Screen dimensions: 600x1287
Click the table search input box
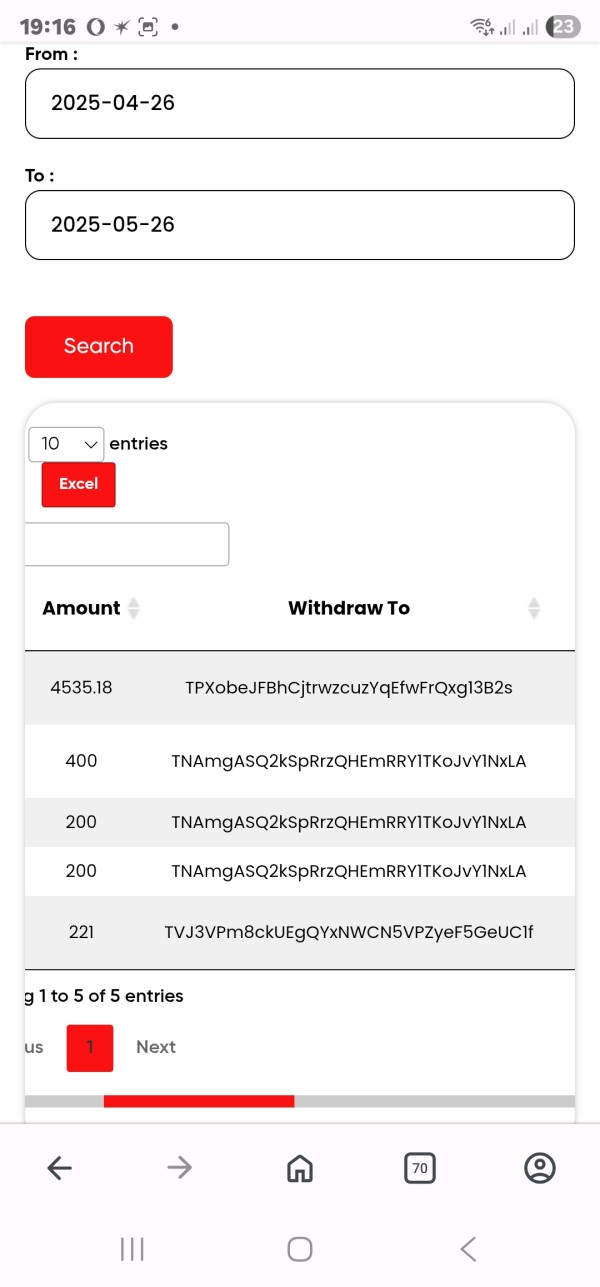tap(127, 544)
